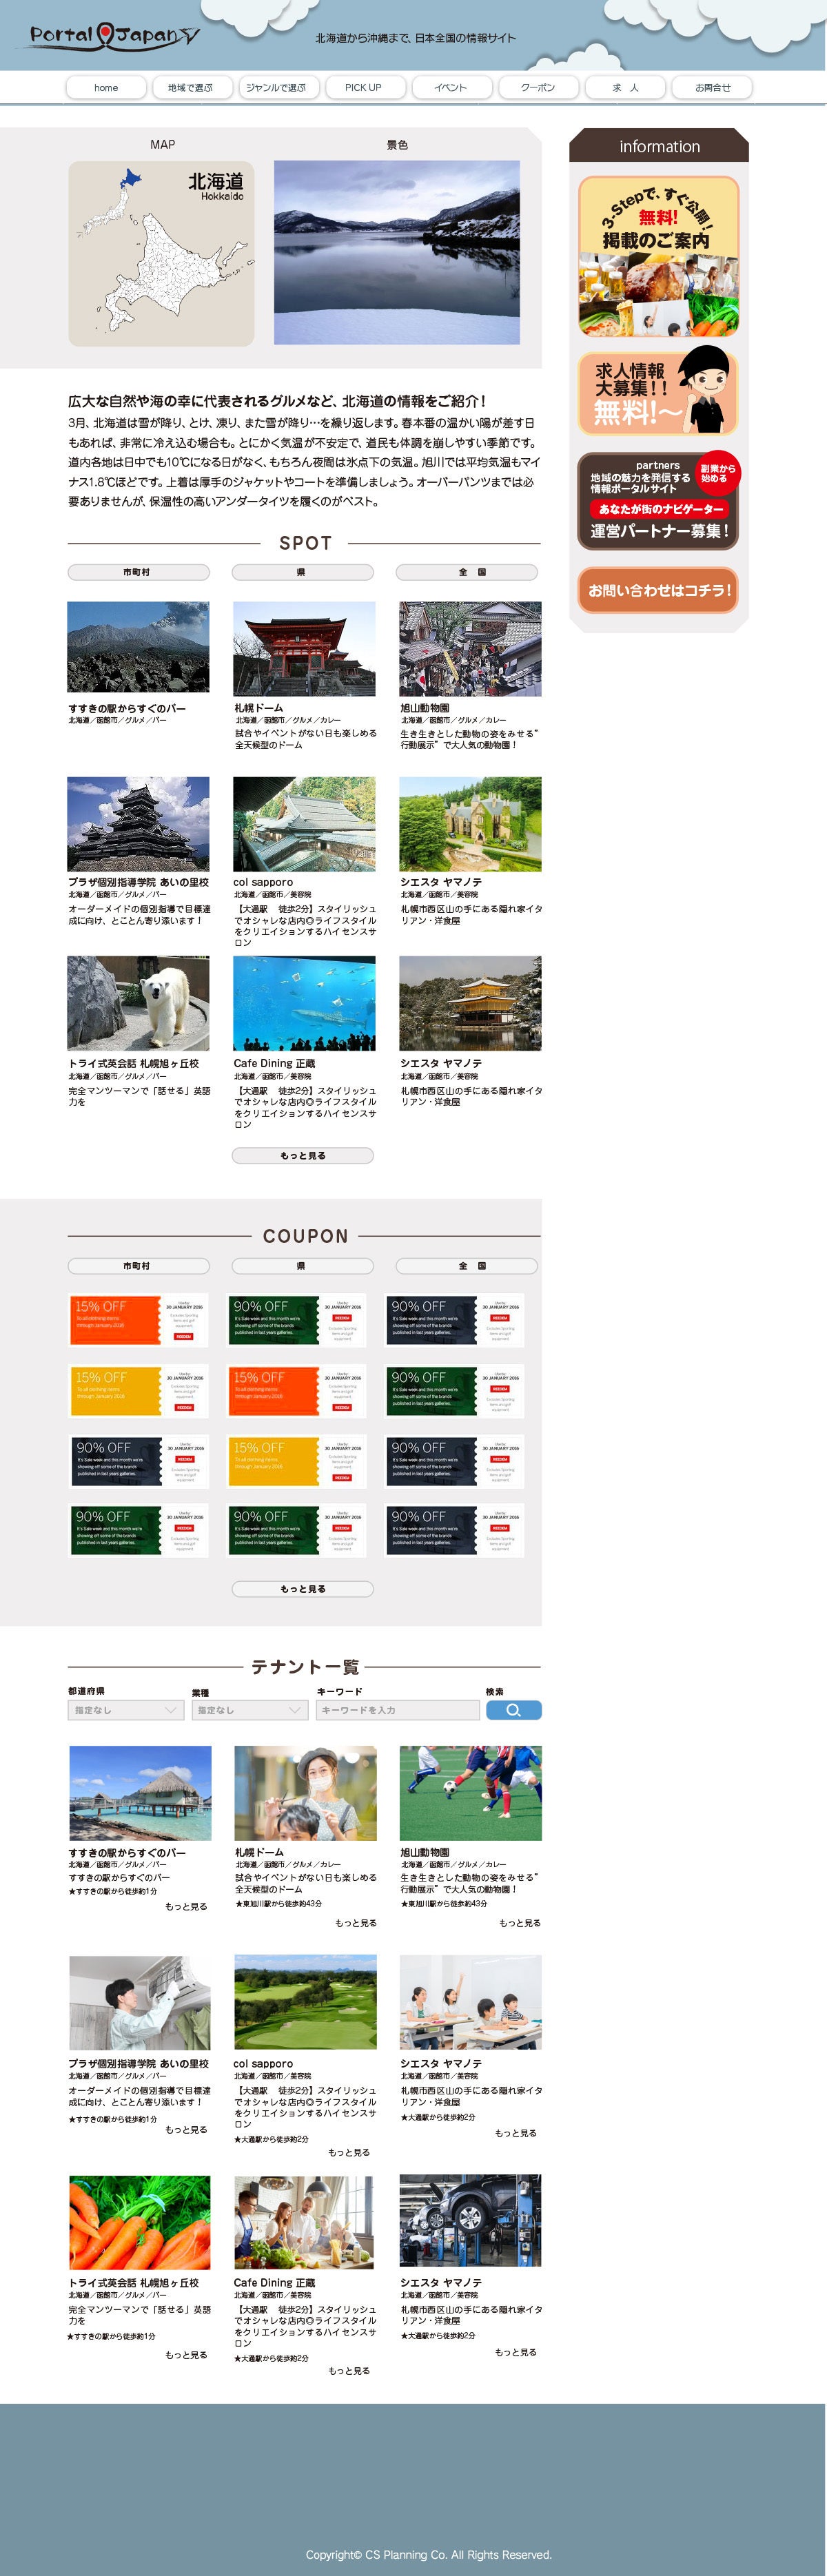Viewport: 827px width, 2576px height.
Task: Open the 地域で選ぶ menu item
Action: point(190,88)
